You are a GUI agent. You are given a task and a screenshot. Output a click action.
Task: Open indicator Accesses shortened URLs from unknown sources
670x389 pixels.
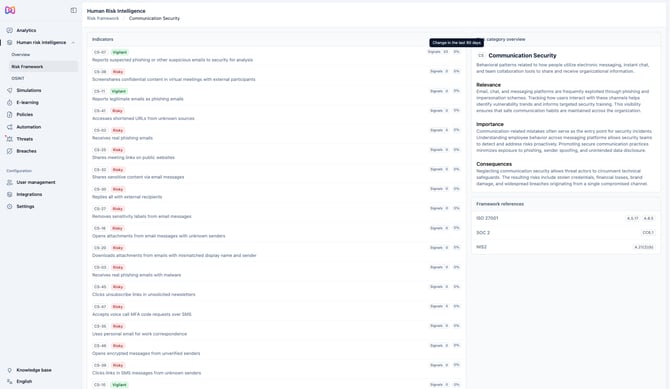pos(276,115)
